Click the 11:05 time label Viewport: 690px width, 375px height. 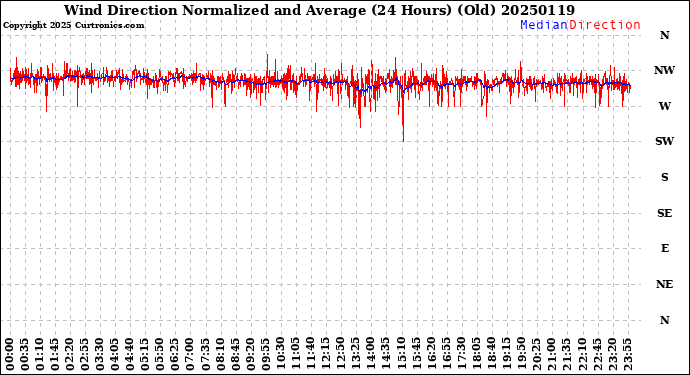(296, 354)
